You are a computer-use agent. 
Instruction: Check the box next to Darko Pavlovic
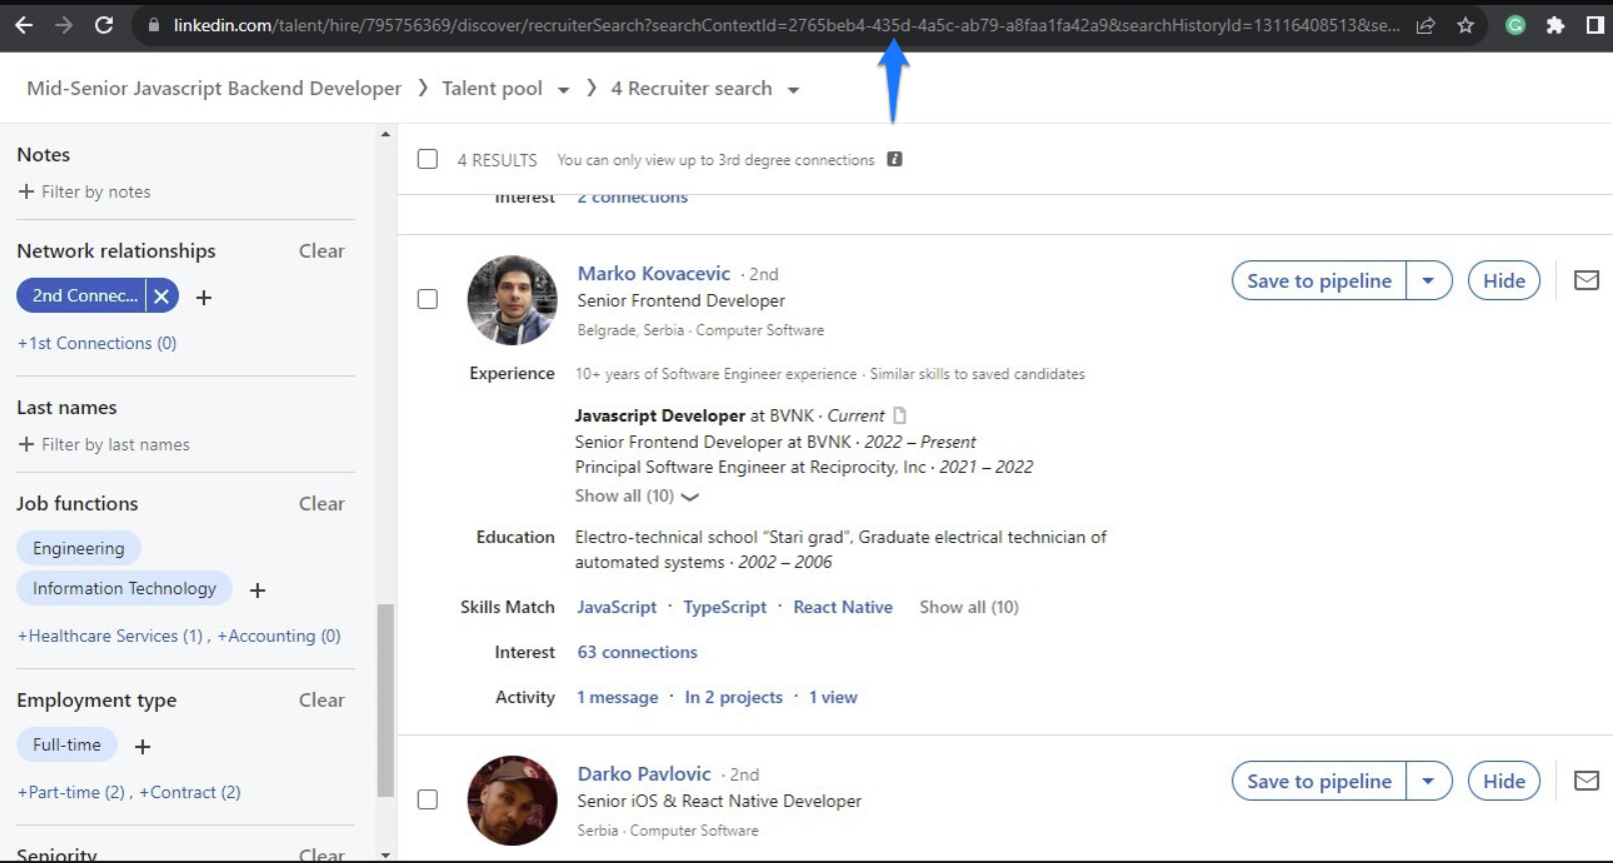point(428,799)
